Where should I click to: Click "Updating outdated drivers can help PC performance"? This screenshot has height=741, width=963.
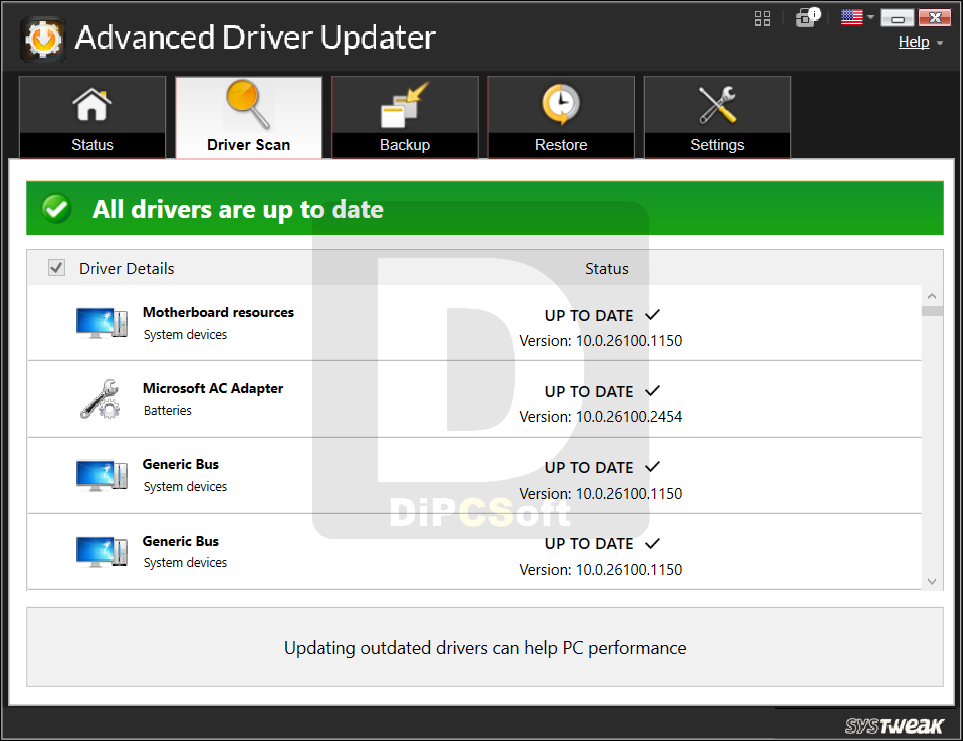[485, 648]
